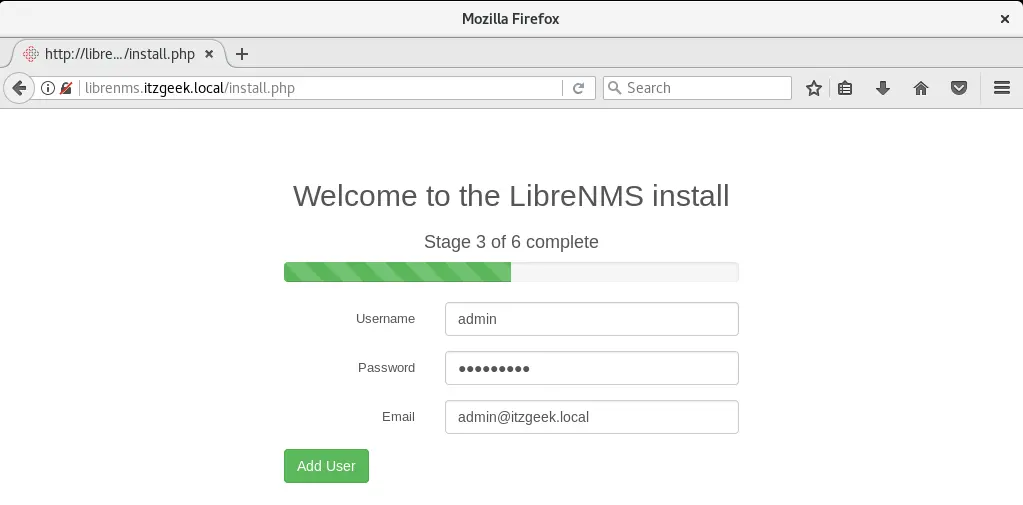Click the Password input field
Image resolution: width=1023 pixels, height=505 pixels.
coord(592,368)
